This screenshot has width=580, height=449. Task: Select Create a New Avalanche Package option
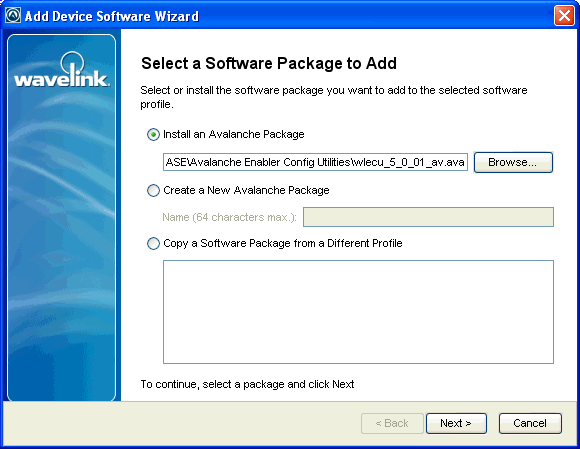click(x=153, y=190)
